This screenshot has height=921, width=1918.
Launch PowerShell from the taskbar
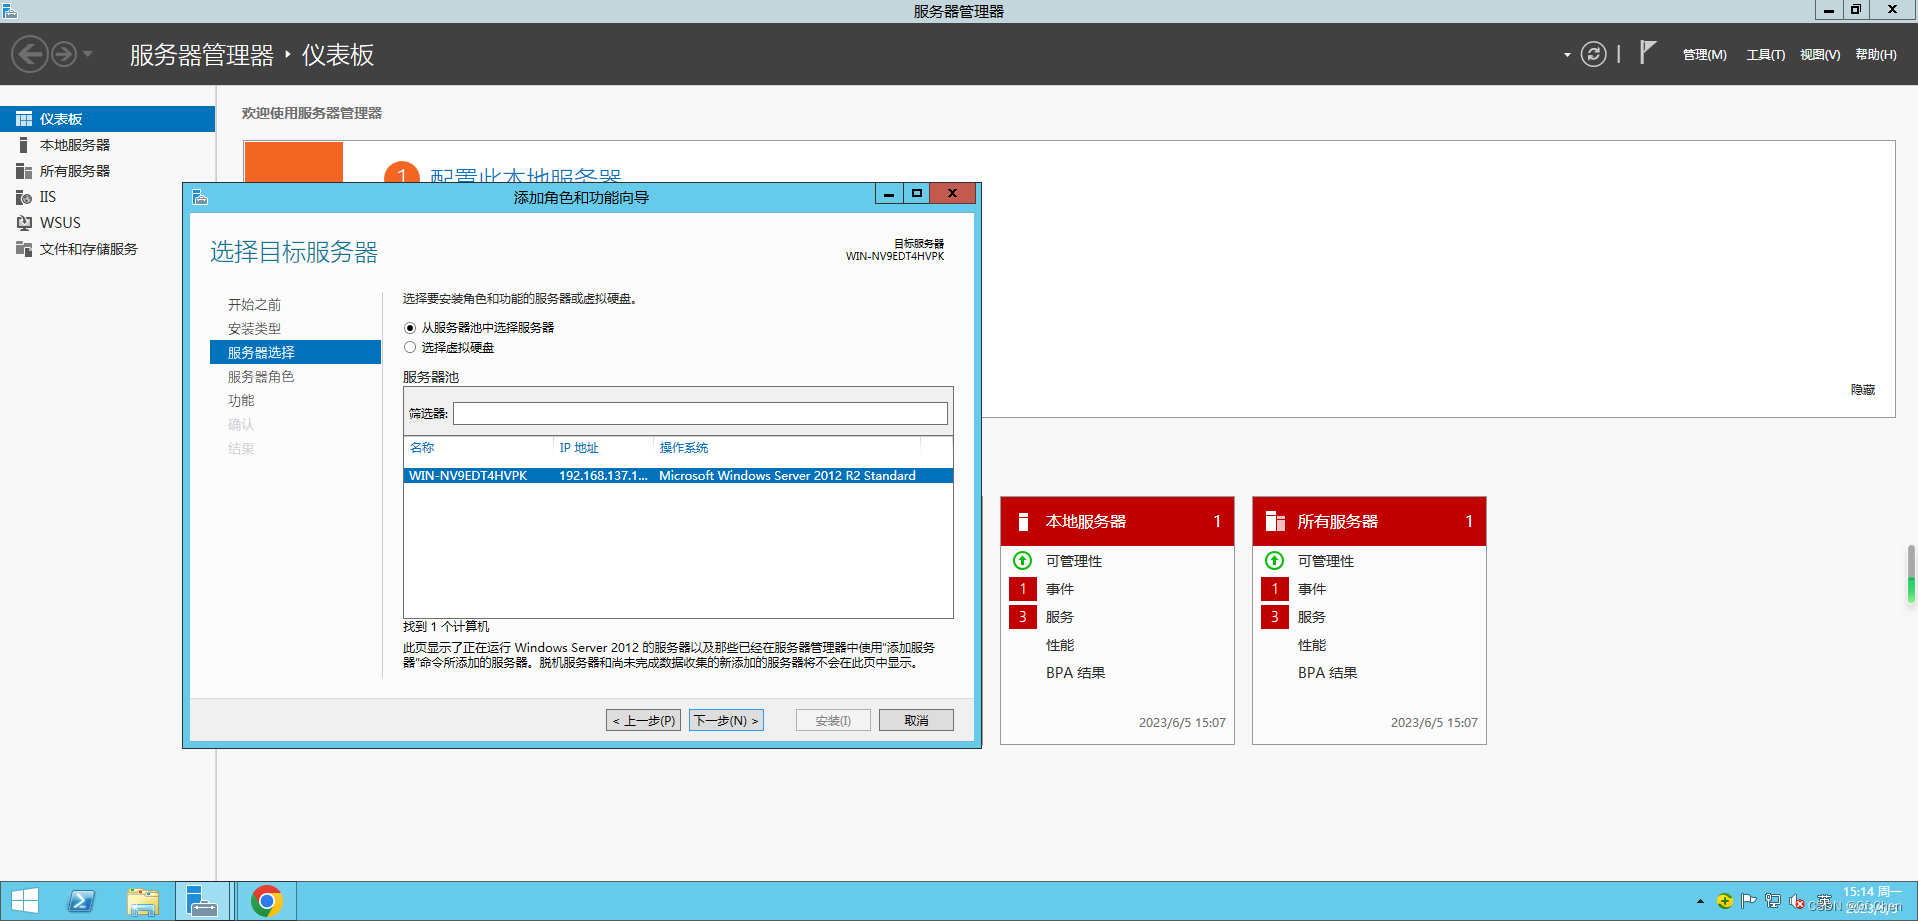click(81, 901)
